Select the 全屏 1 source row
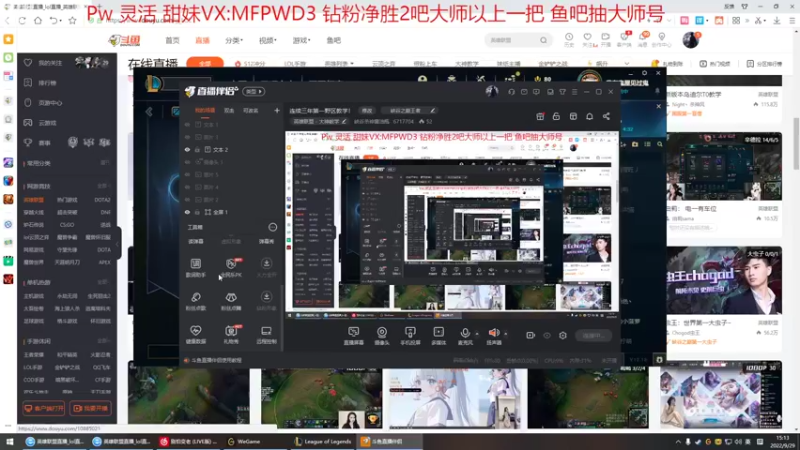Screen dimensions: 800x450 click(x=231, y=212)
